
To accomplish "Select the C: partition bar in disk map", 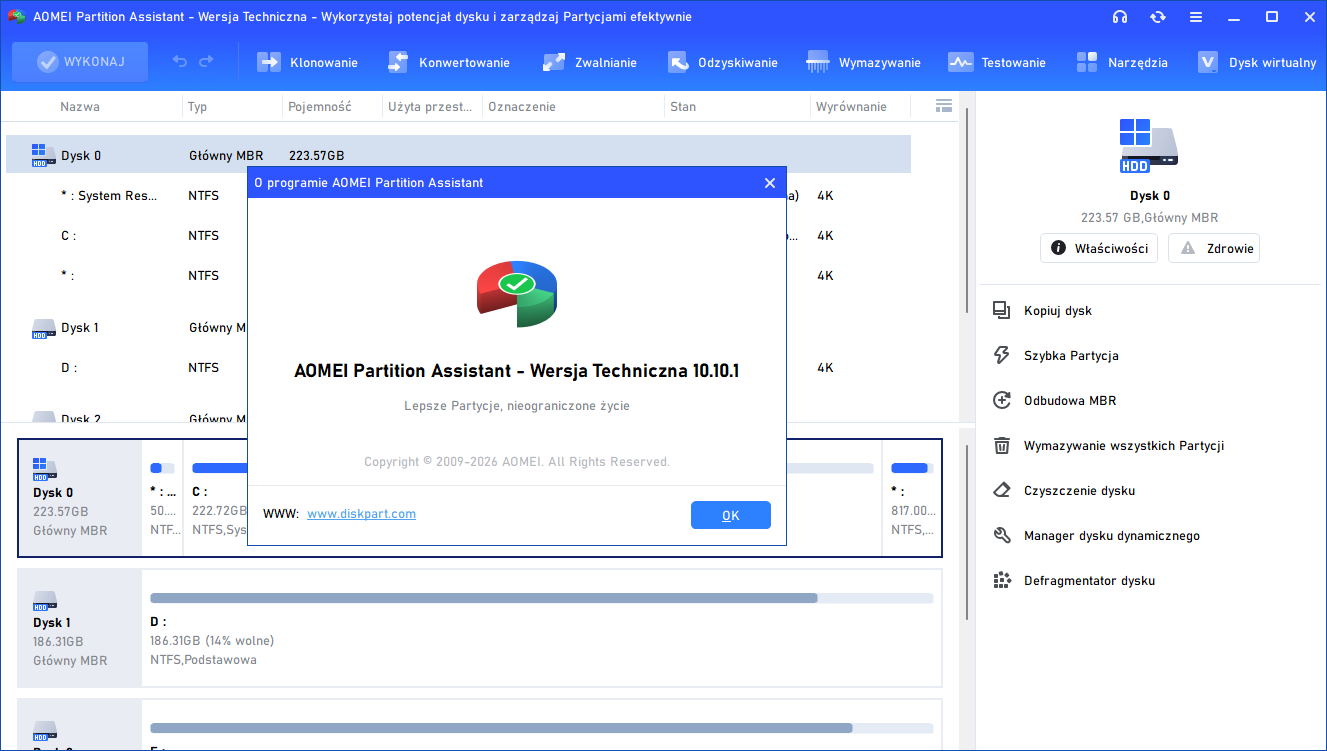I will [532, 468].
